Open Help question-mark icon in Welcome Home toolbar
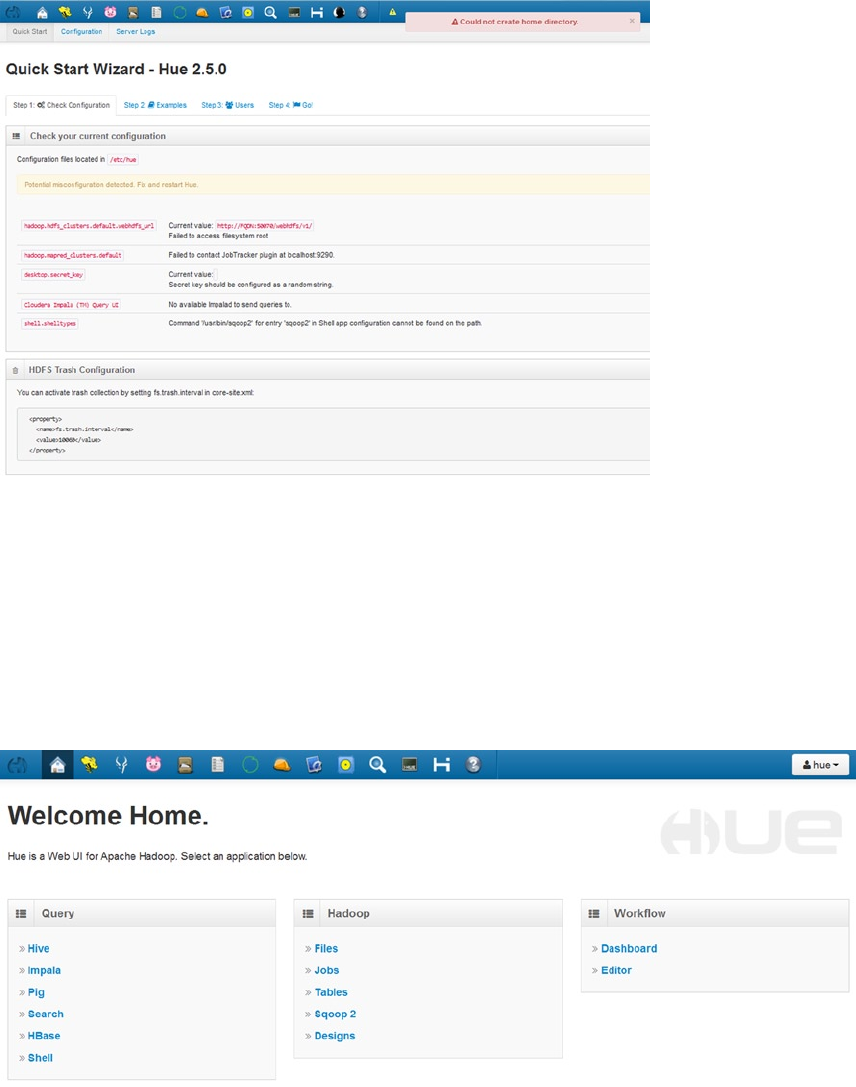856x1087 pixels. pyautogui.click(x=473, y=765)
